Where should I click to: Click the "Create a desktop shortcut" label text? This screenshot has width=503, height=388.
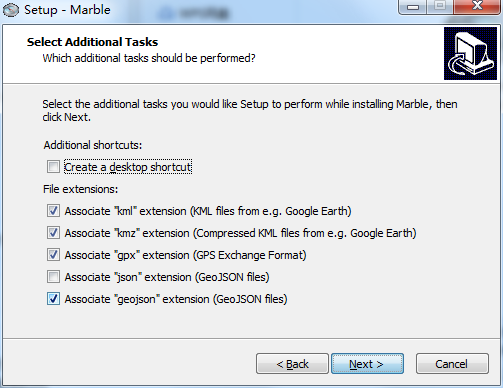point(128,167)
